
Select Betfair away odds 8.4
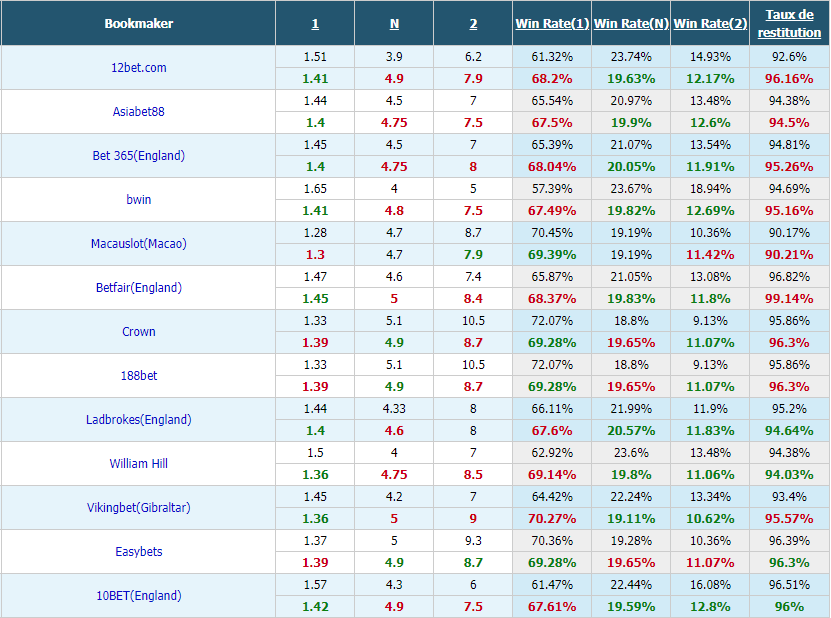473,299
